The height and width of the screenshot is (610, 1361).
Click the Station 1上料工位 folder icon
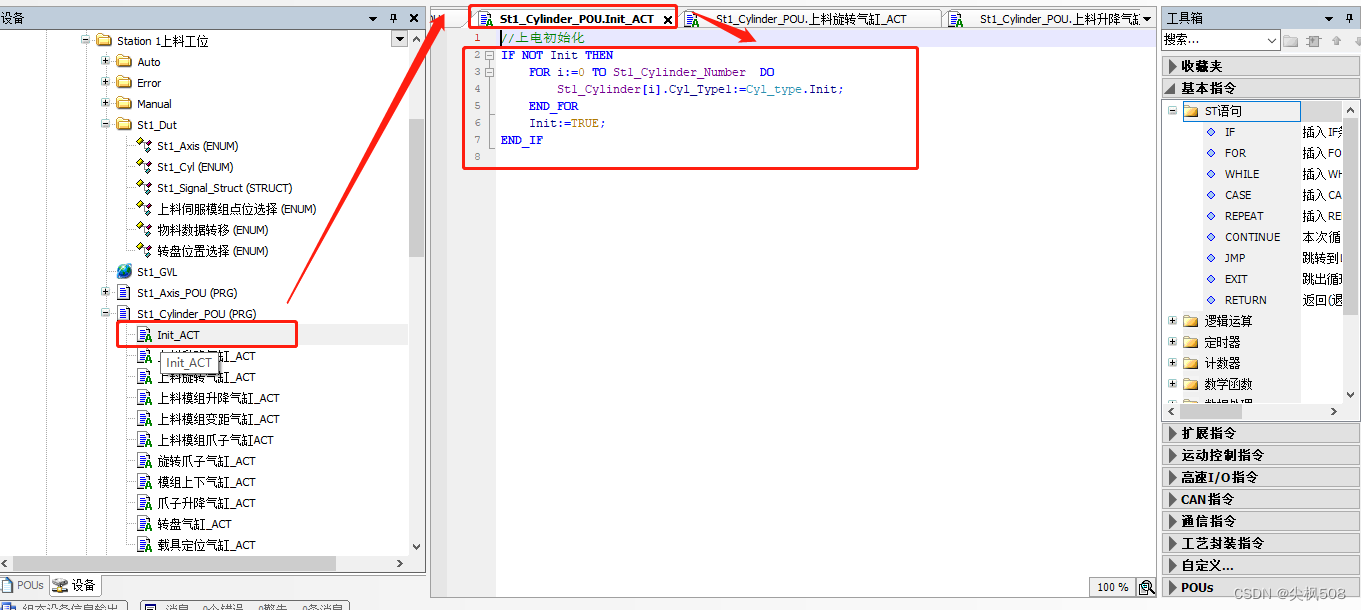pyautogui.click(x=104, y=41)
